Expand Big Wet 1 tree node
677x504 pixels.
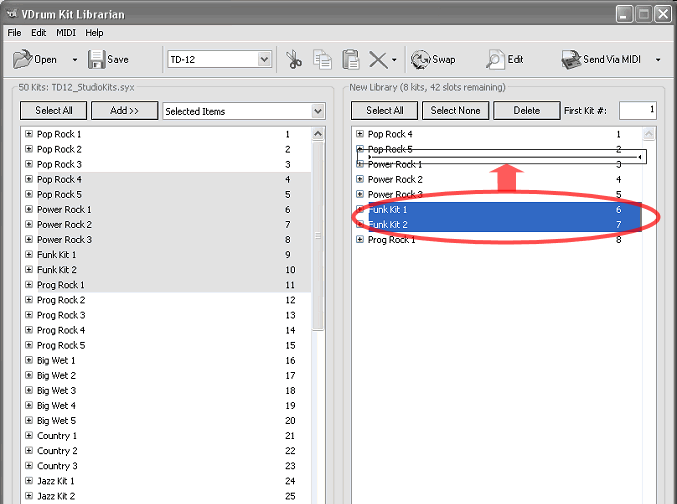click(x=29, y=361)
